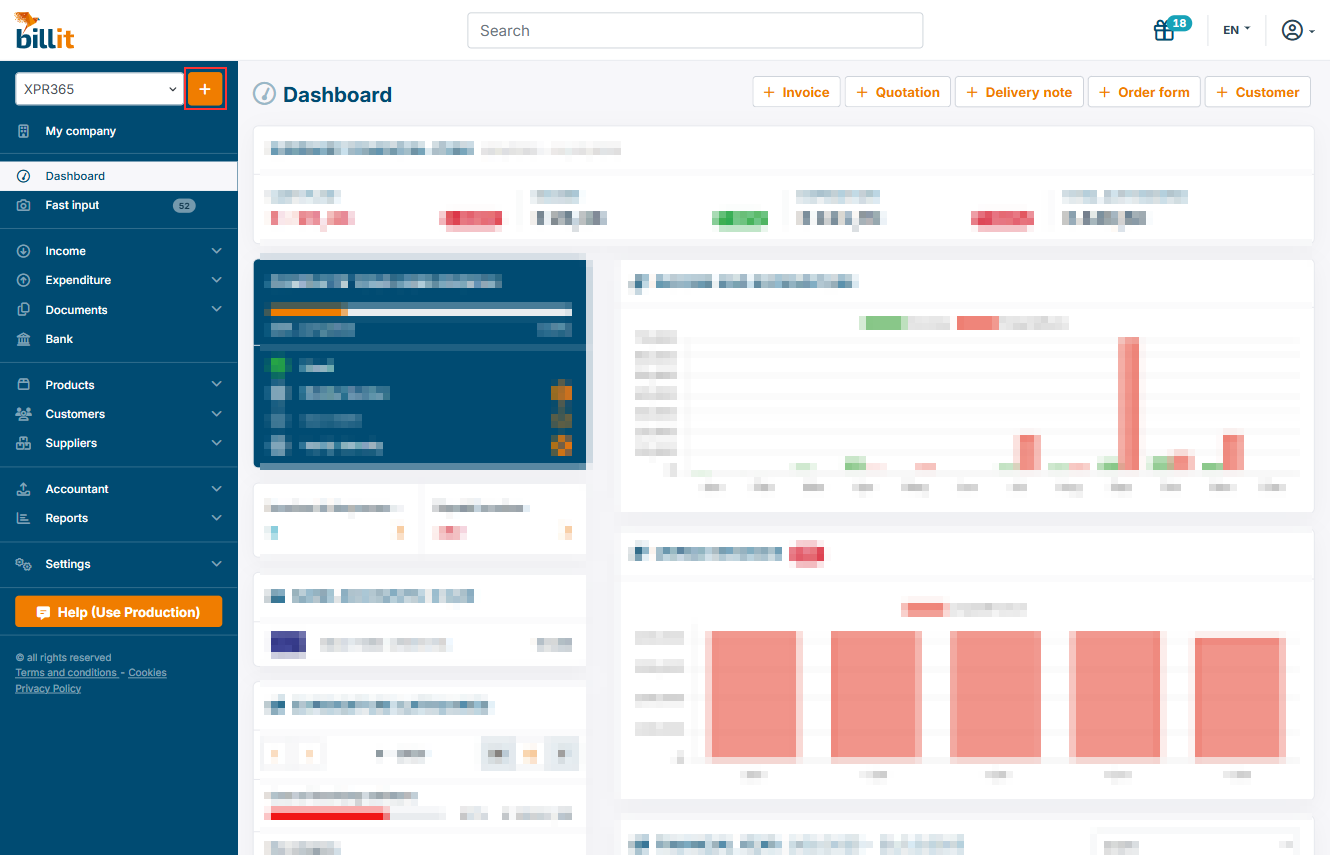Click the orange plus add company button

[205, 89]
